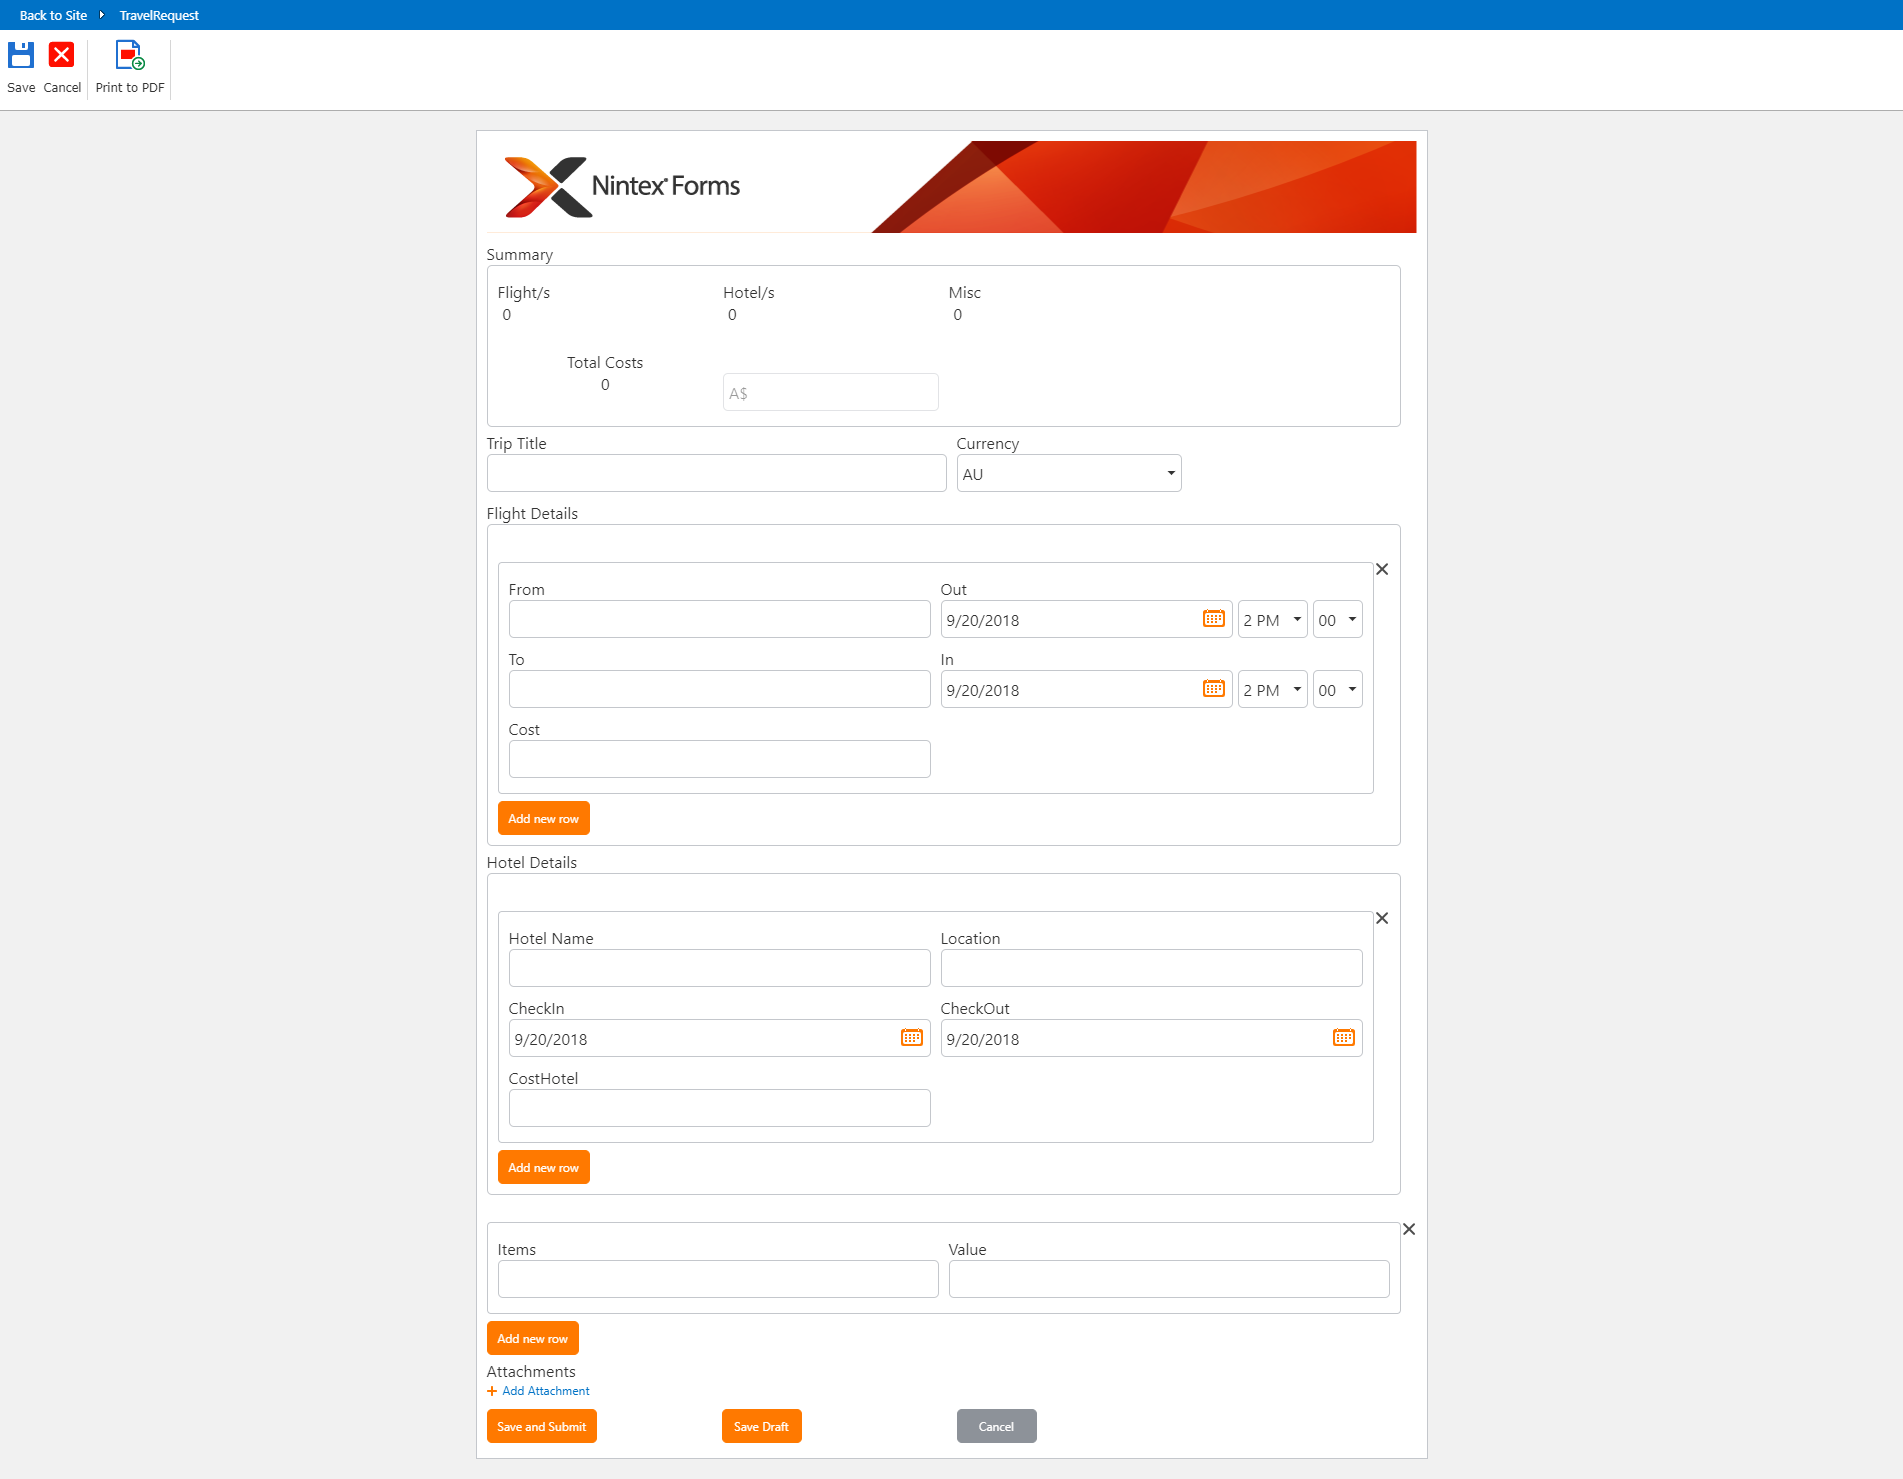Viewport: 1903px width, 1479px height.
Task: Open the Out hour dropdown
Action: [1272, 619]
